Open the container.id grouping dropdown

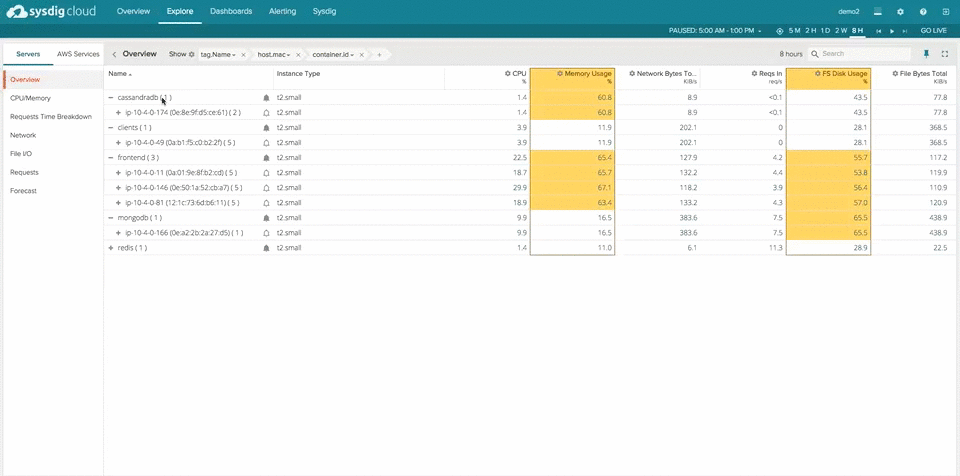coord(334,55)
